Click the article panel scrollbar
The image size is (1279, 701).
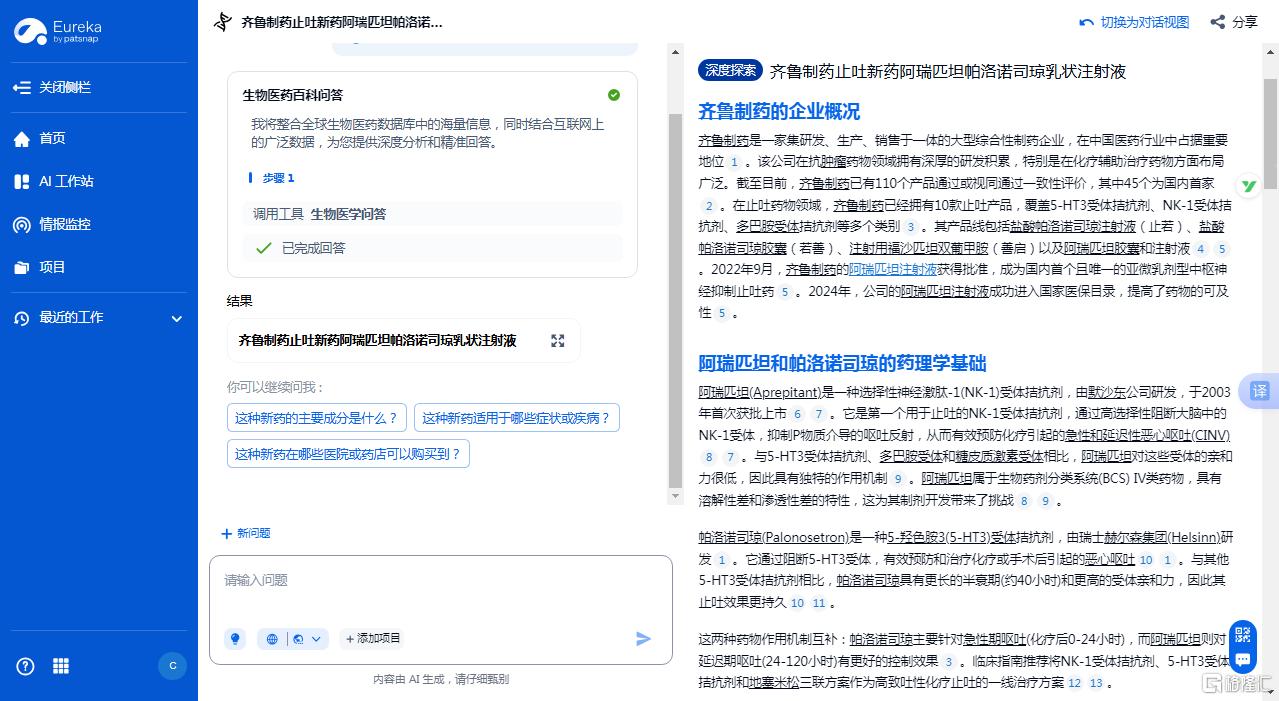[1270, 135]
